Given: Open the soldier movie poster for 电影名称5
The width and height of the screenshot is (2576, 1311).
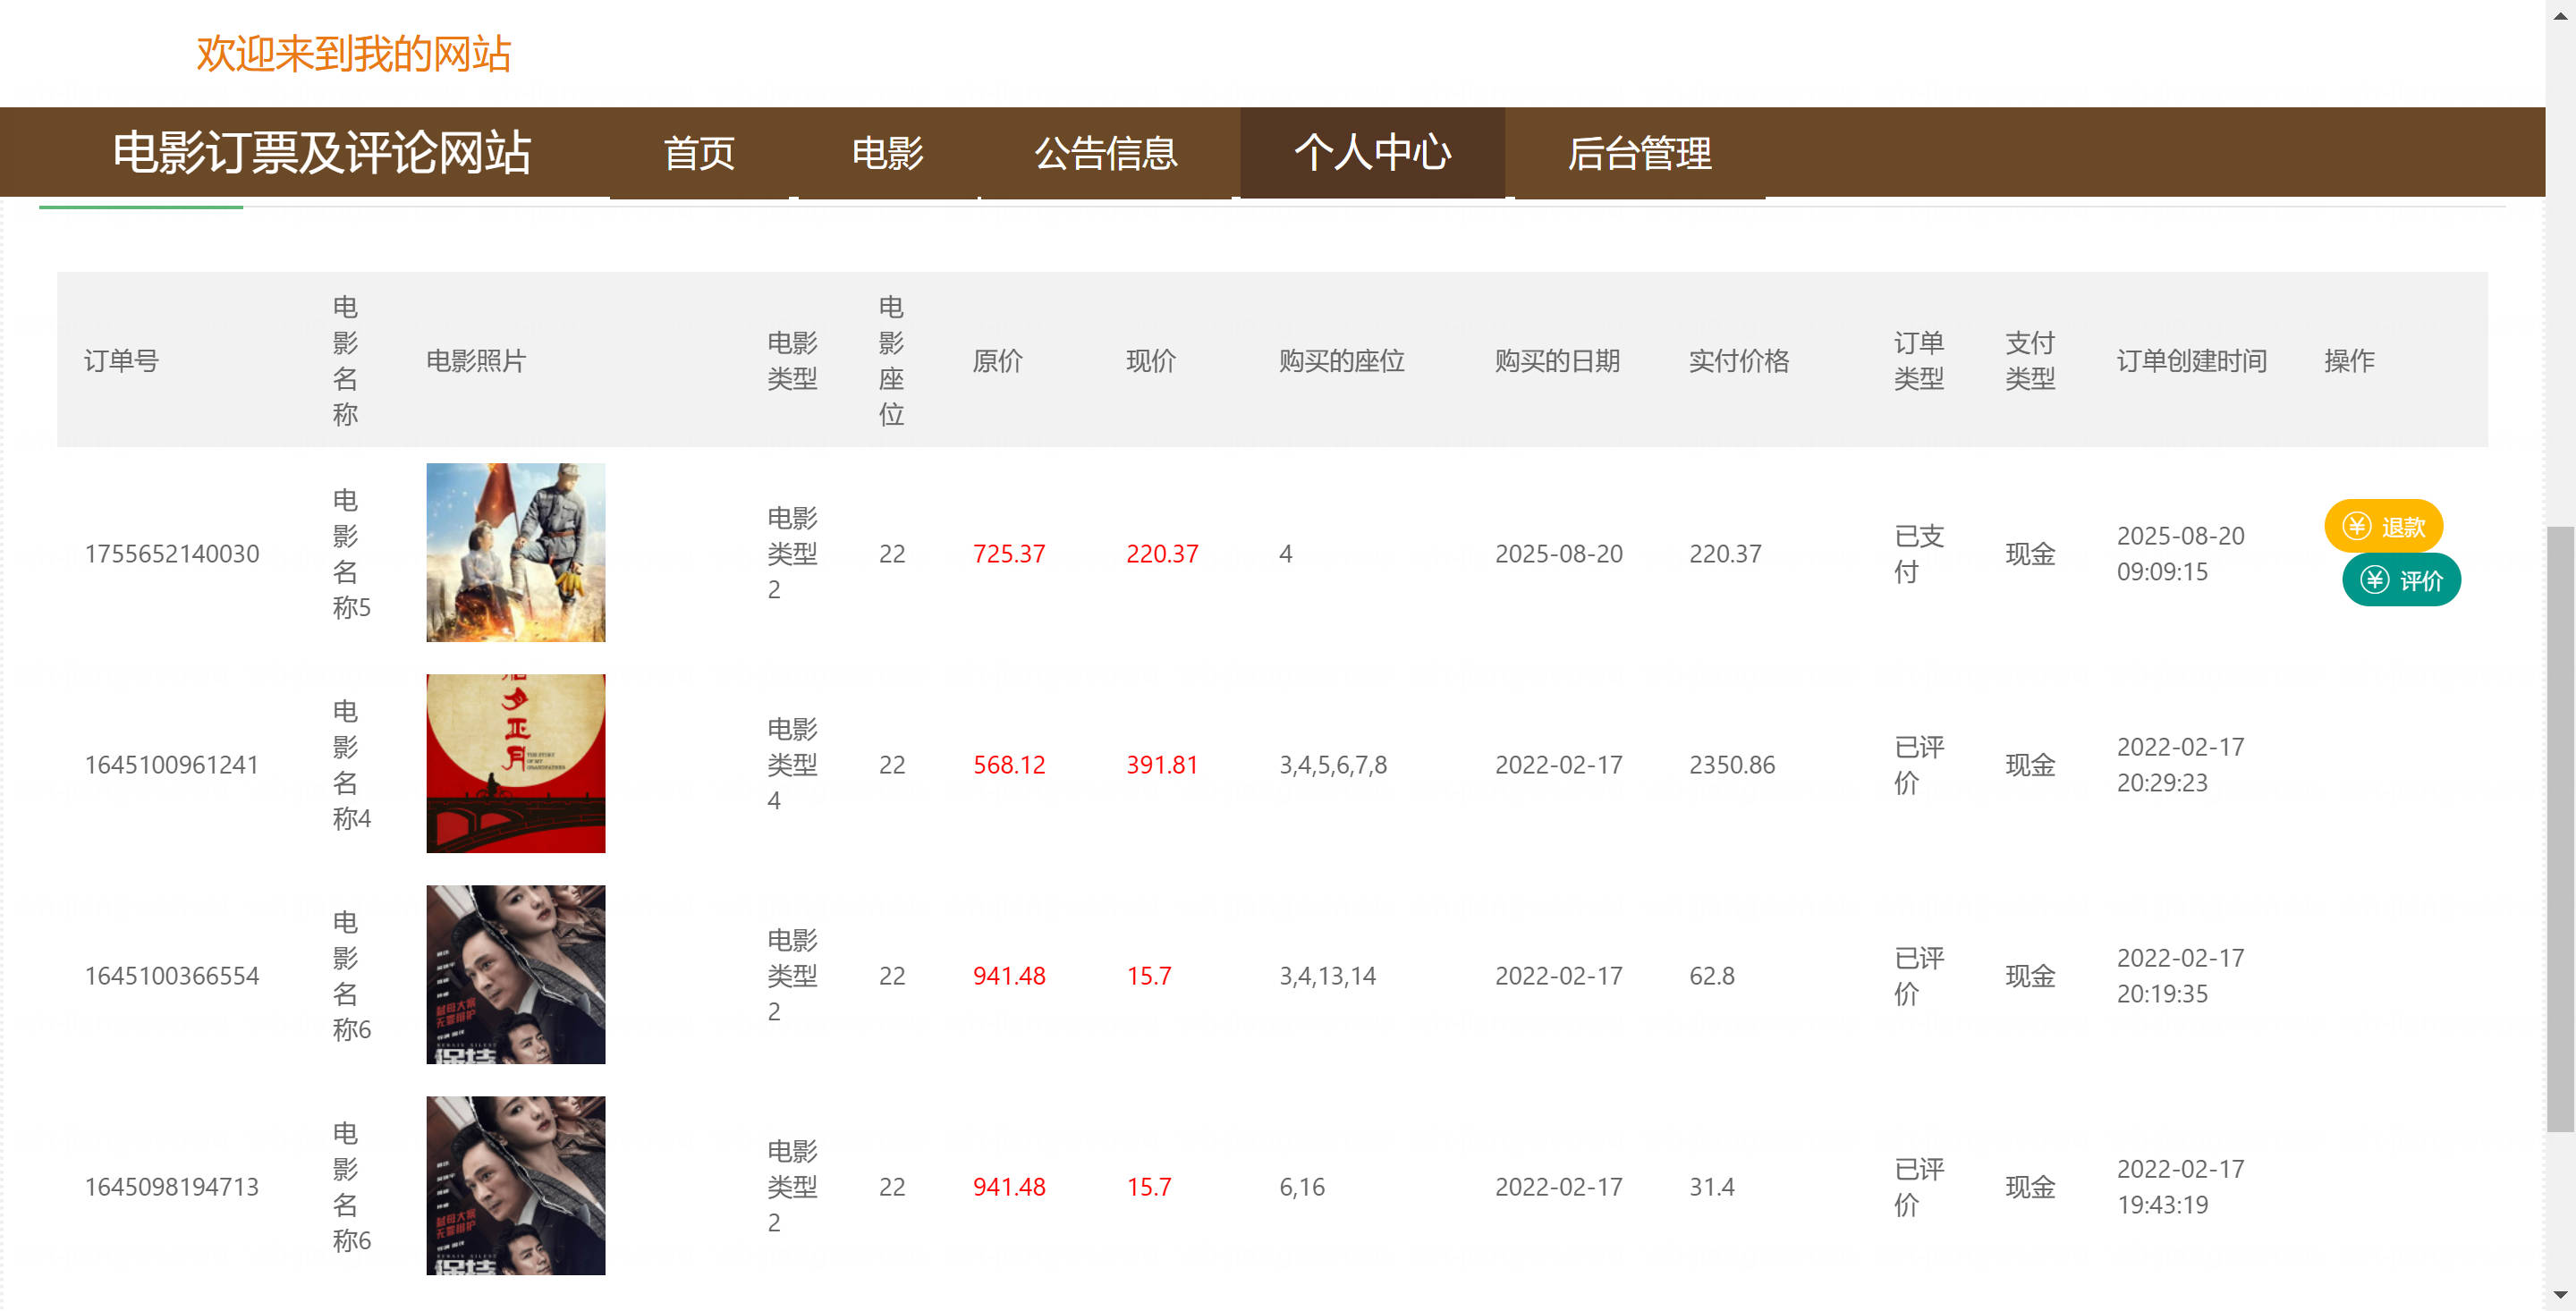Looking at the screenshot, I should (515, 552).
